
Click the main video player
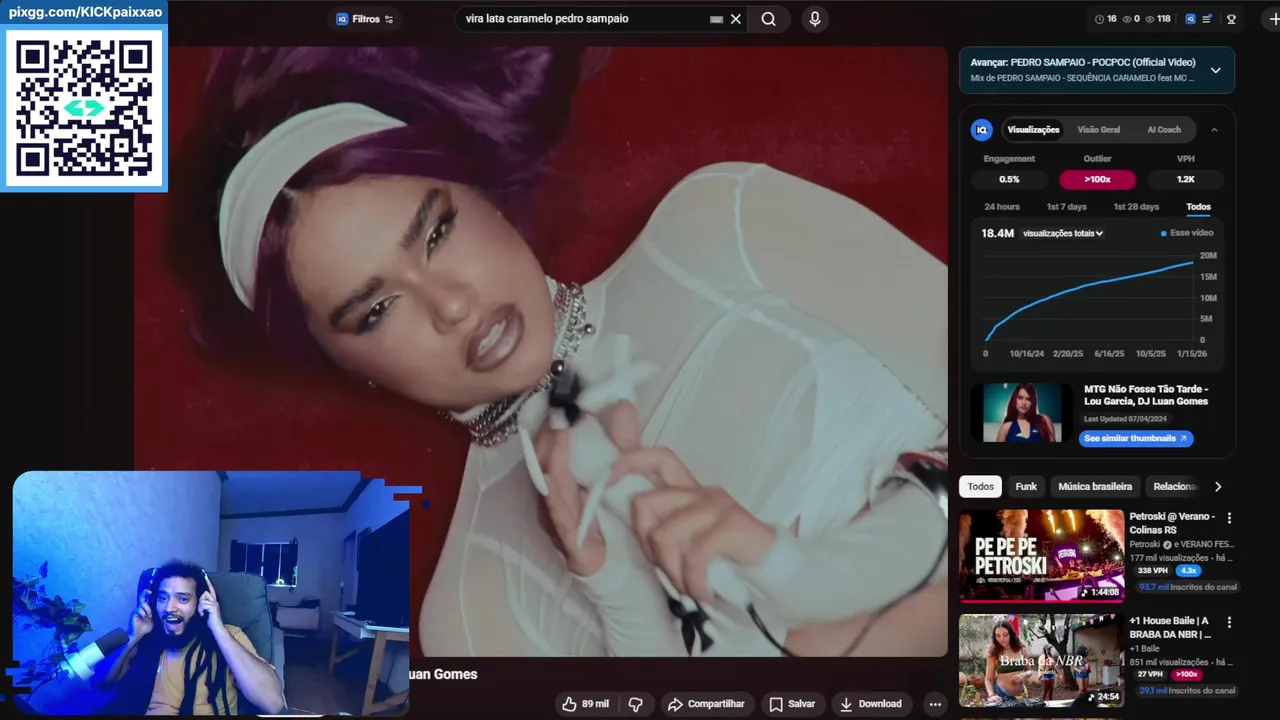541,351
